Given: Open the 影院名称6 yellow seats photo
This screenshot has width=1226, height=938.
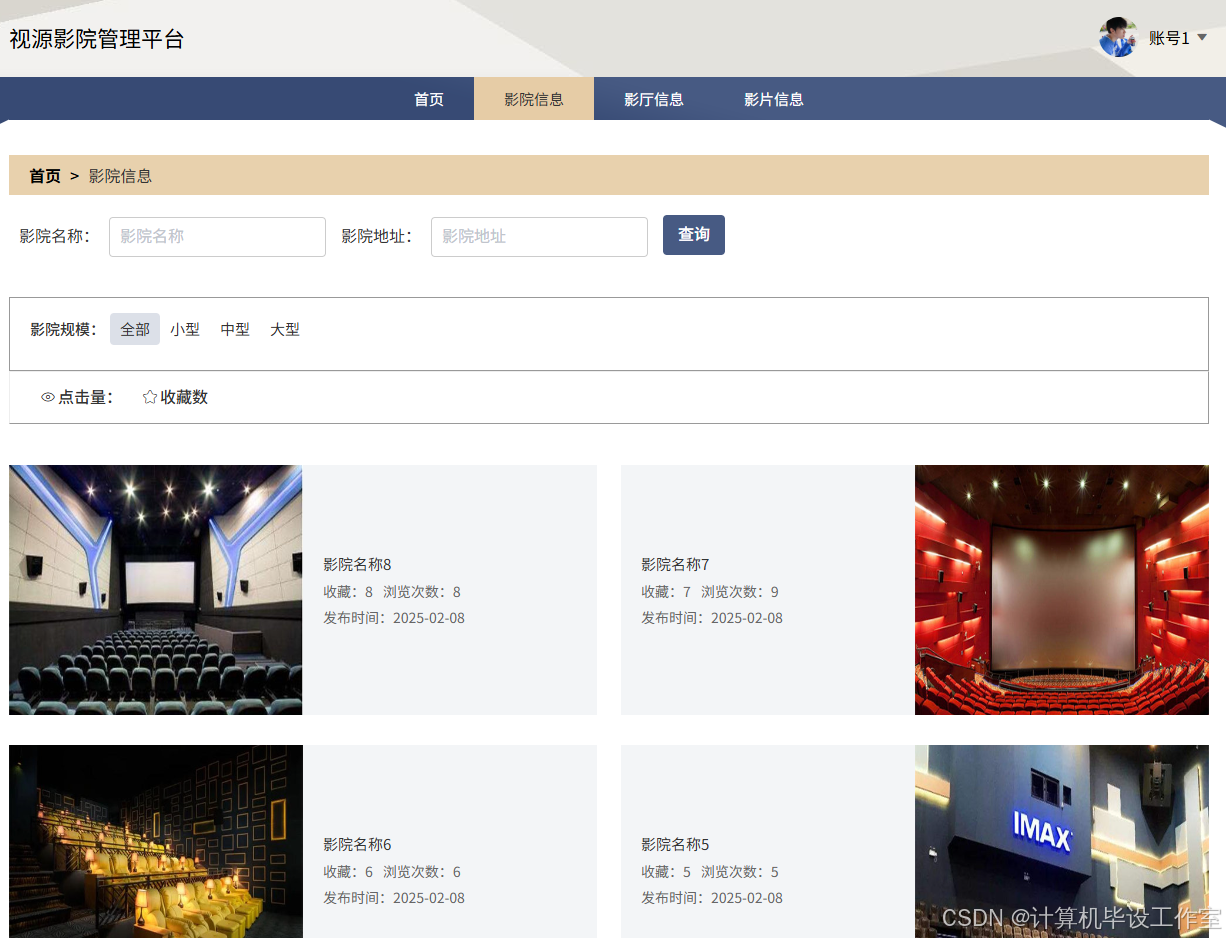Looking at the screenshot, I should 156,841.
